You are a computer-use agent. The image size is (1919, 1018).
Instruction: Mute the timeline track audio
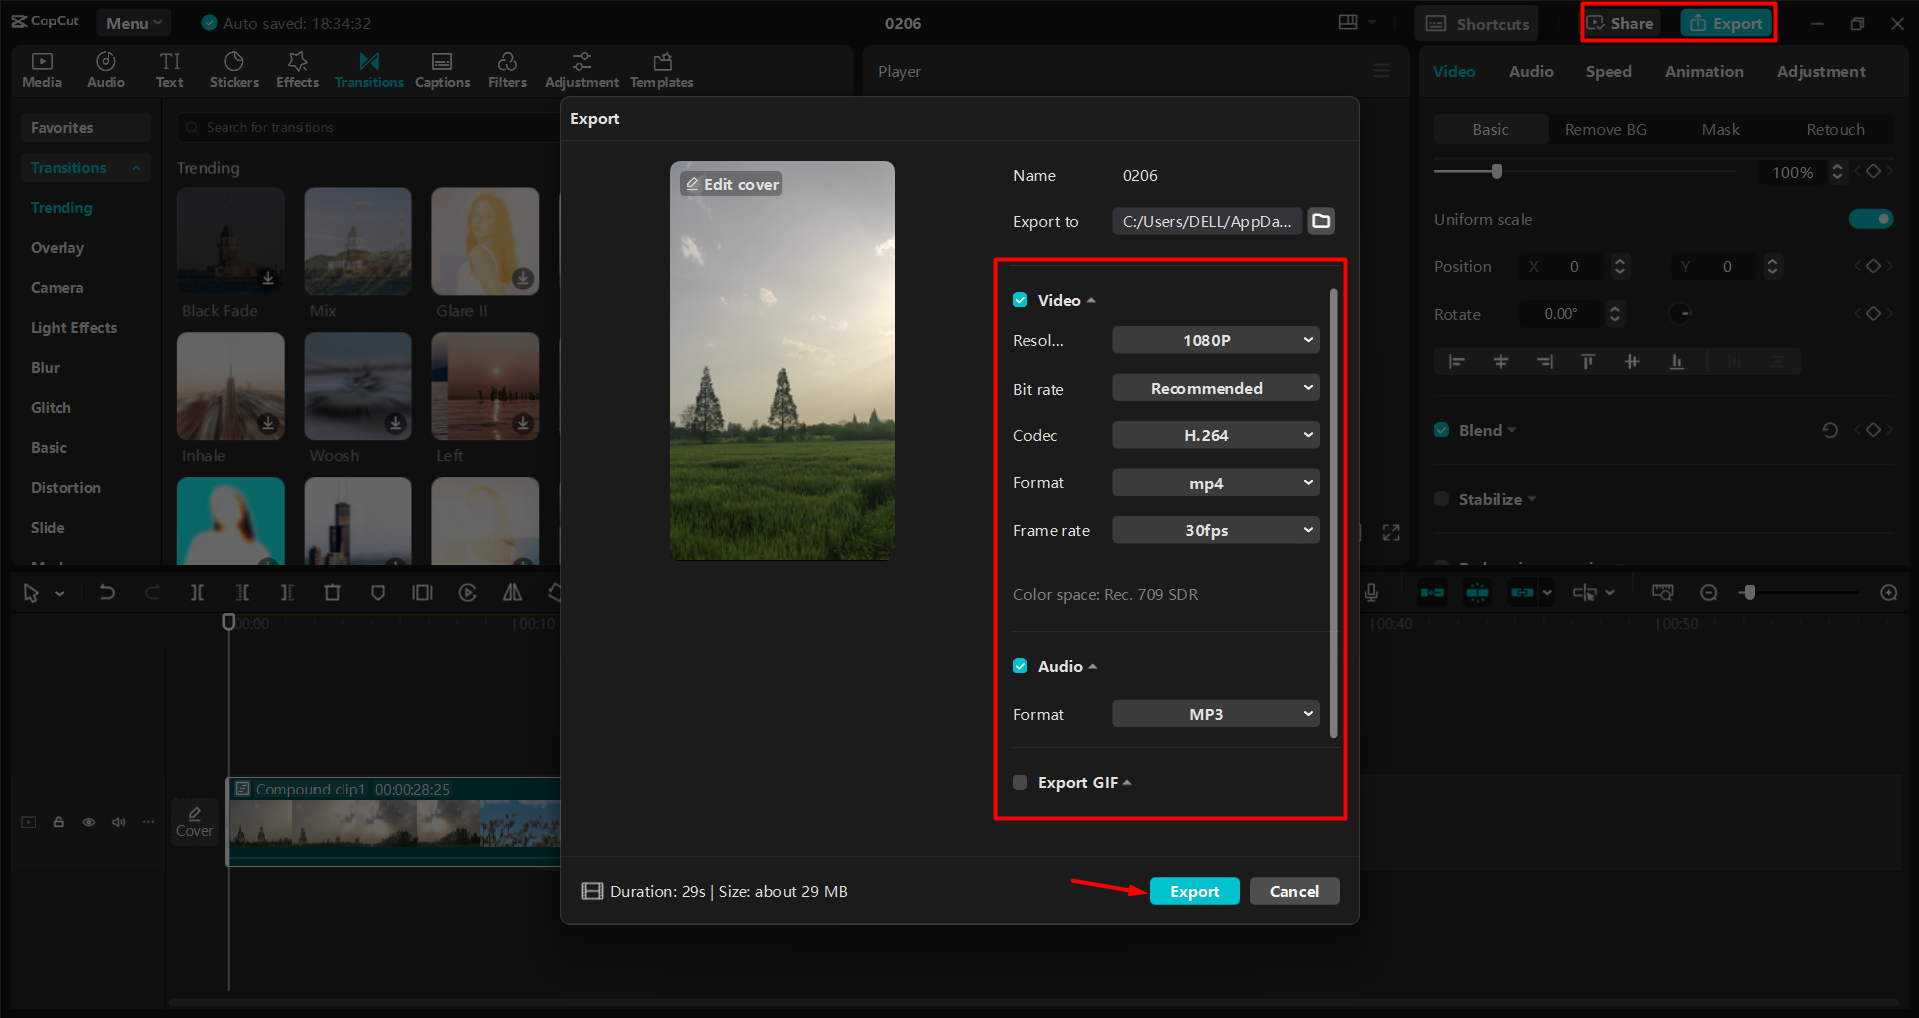coord(118,821)
